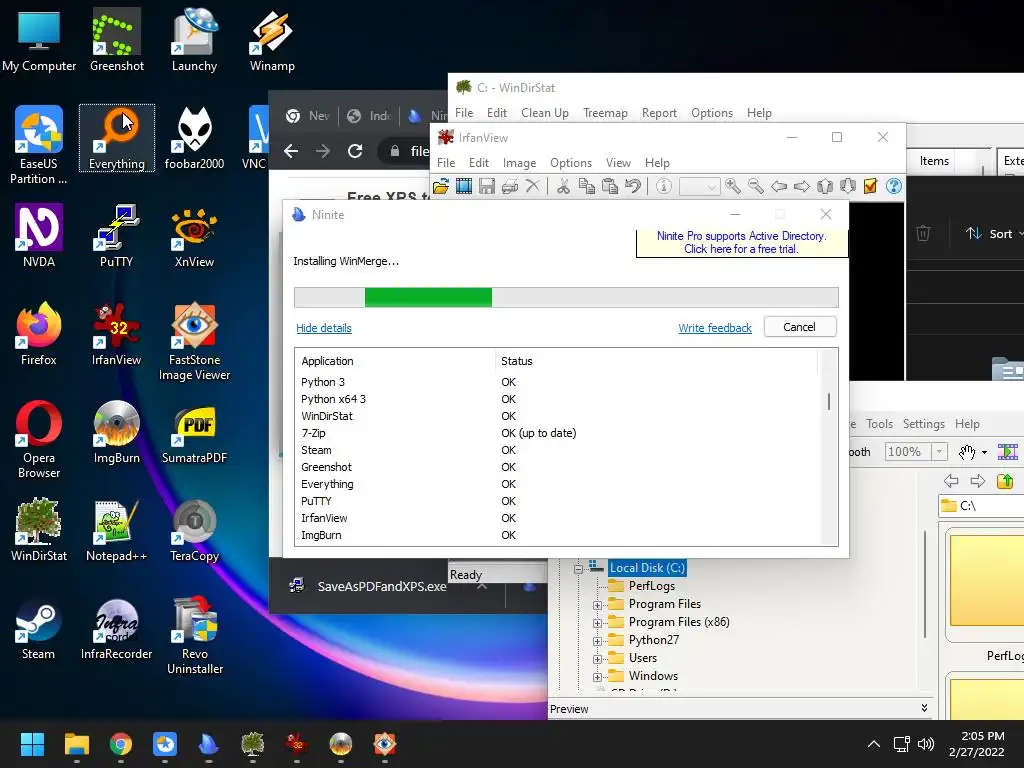Click the Next image right arrow in IrfanView

801,187
